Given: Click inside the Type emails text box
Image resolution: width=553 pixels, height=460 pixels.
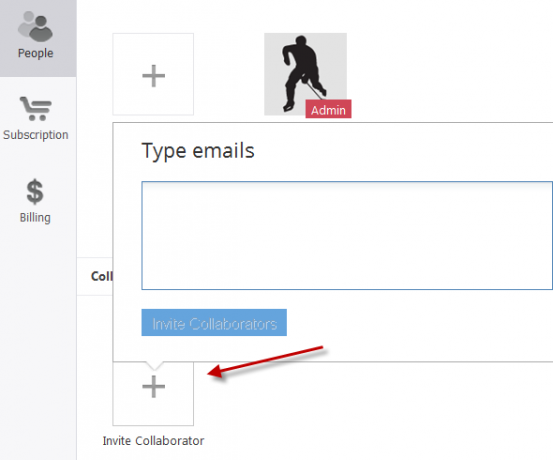Looking at the screenshot, I should point(347,235).
